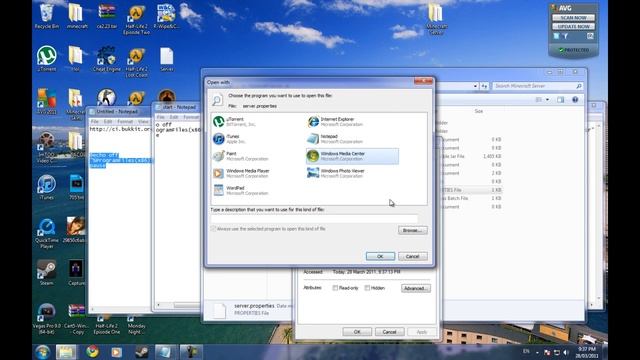The image size is (640, 360).
Task: Click the Search Minecraft Server box
Action: click(537, 86)
